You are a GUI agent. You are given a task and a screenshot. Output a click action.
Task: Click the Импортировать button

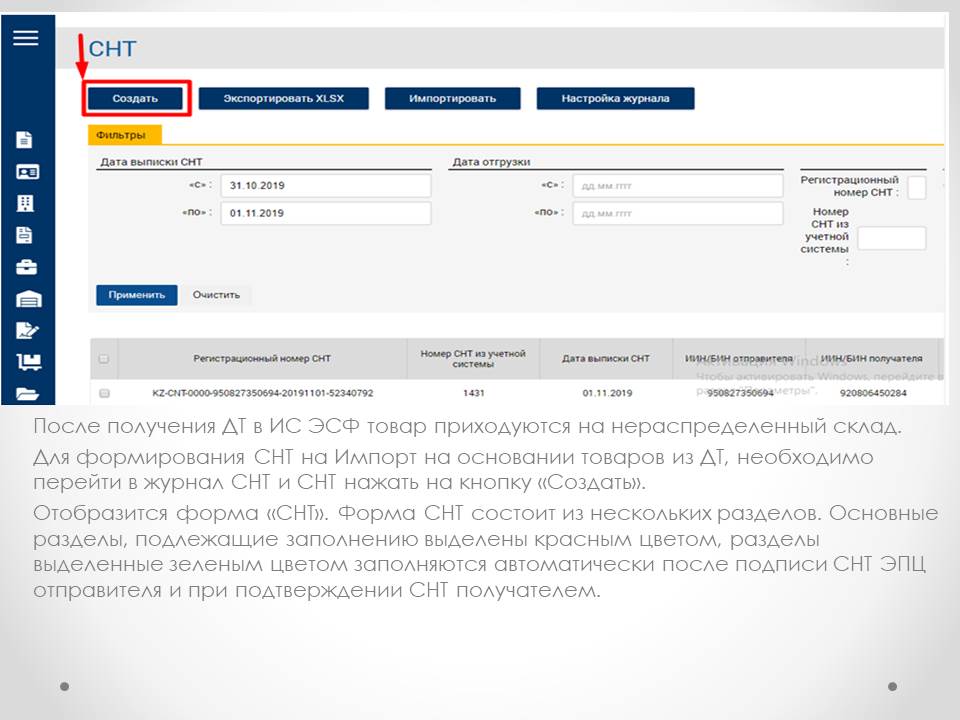tap(452, 98)
